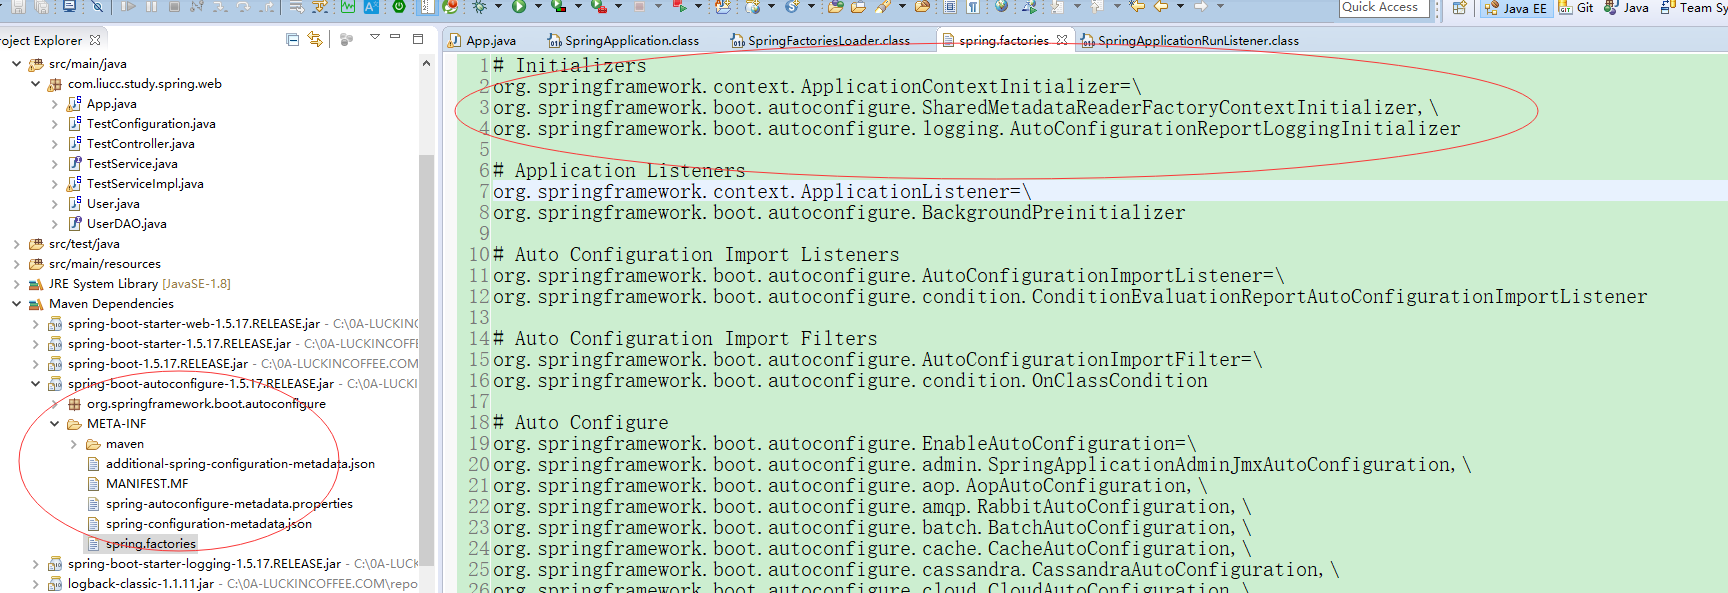Switch to the SpringFactoriesLoader.class tab
The width and height of the screenshot is (1728, 593).
[820, 41]
